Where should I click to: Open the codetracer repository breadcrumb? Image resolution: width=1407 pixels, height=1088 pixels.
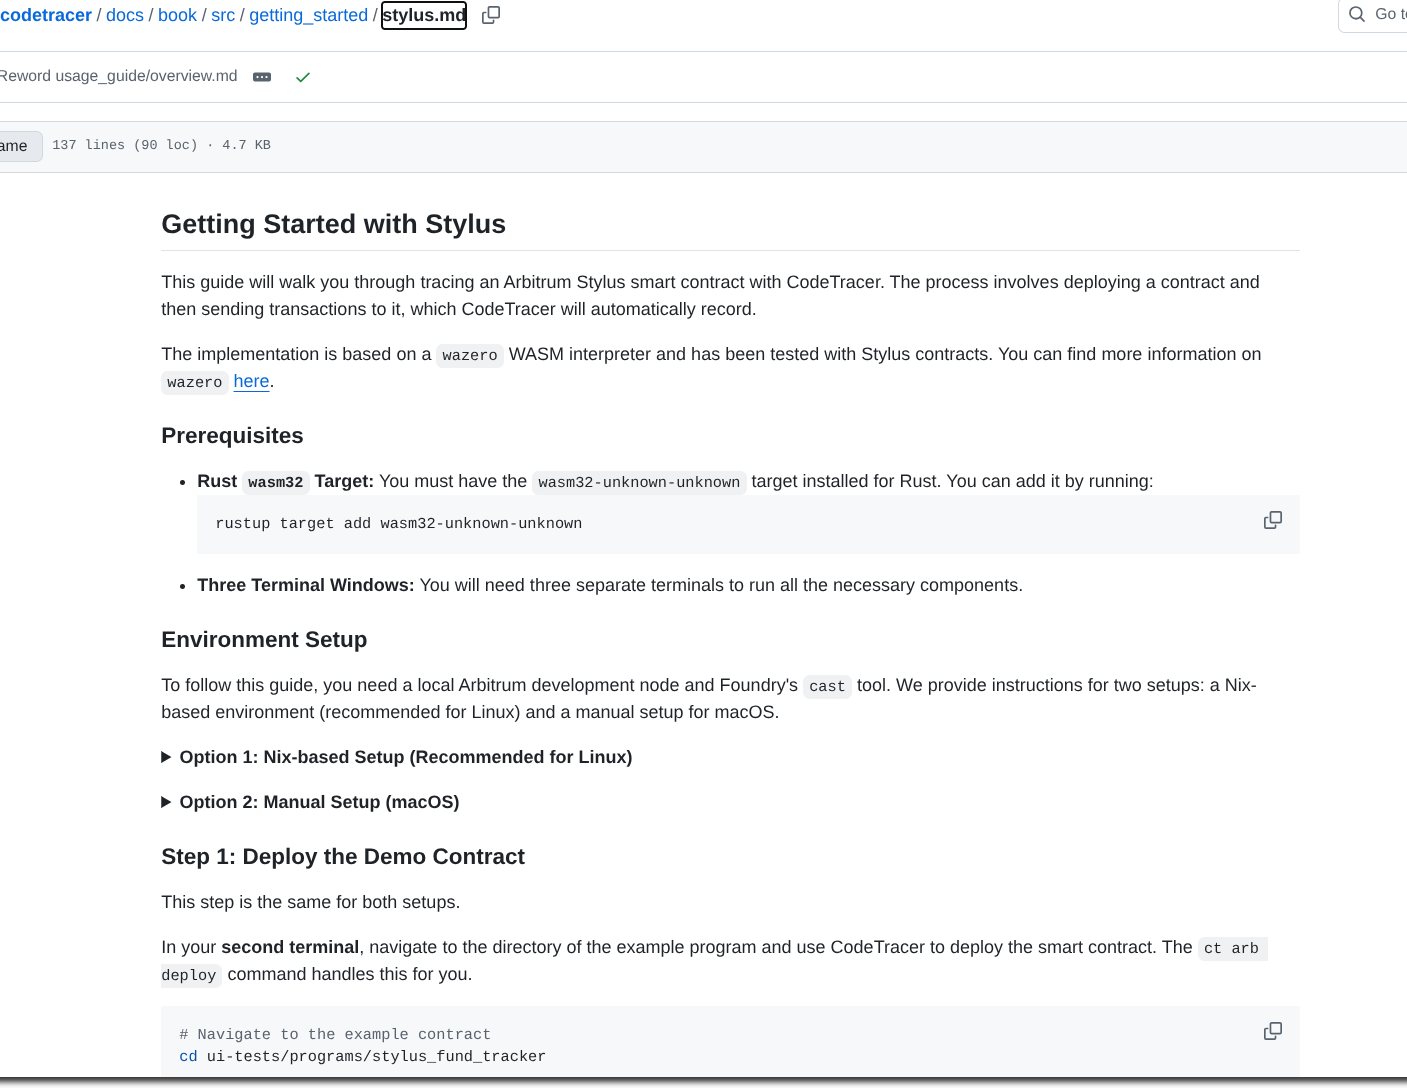click(x=46, y=15)
